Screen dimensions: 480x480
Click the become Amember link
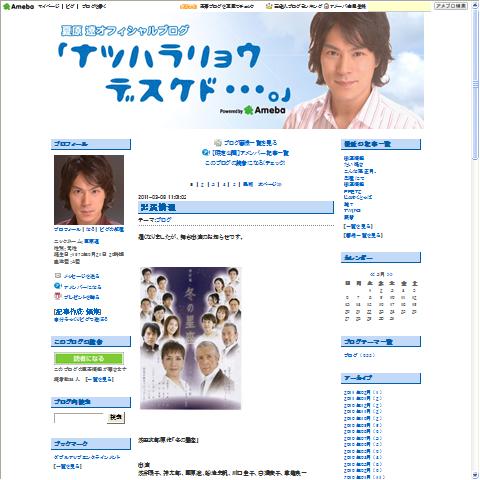[x=82, y=287]
